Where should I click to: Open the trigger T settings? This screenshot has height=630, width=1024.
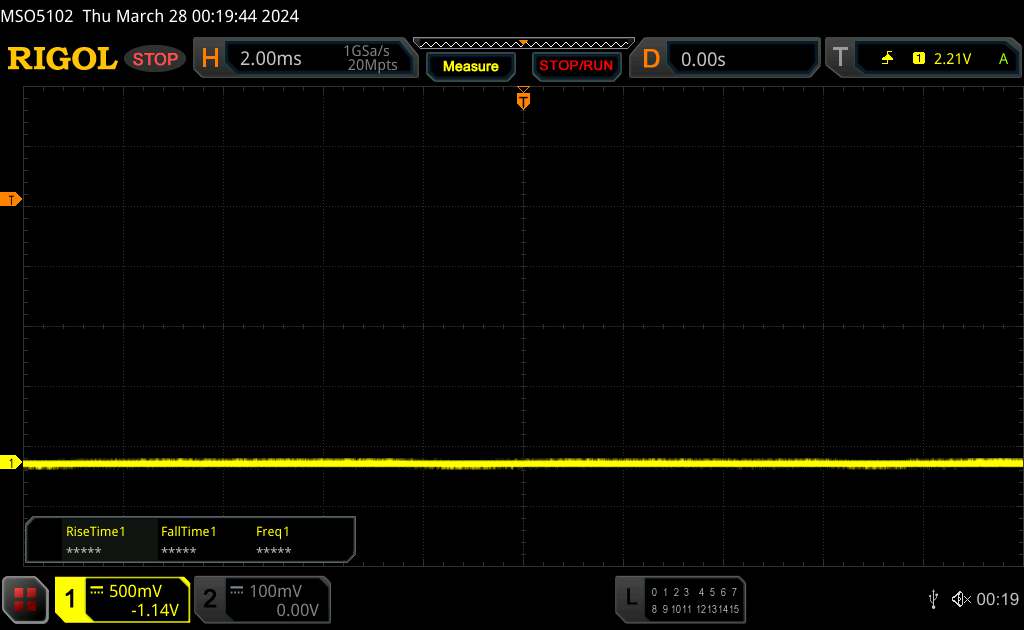tap(840, 58)
